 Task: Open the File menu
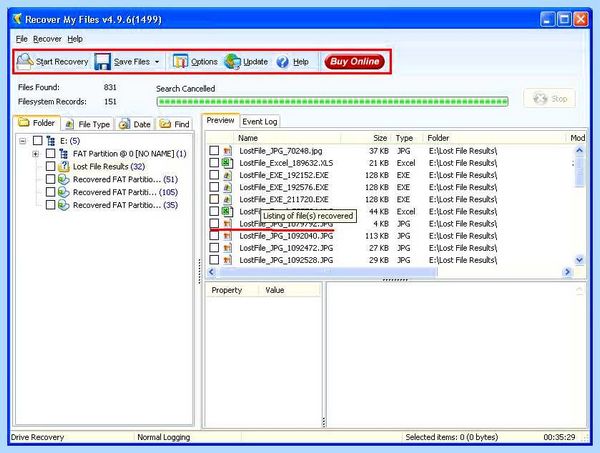coord(21,39)
